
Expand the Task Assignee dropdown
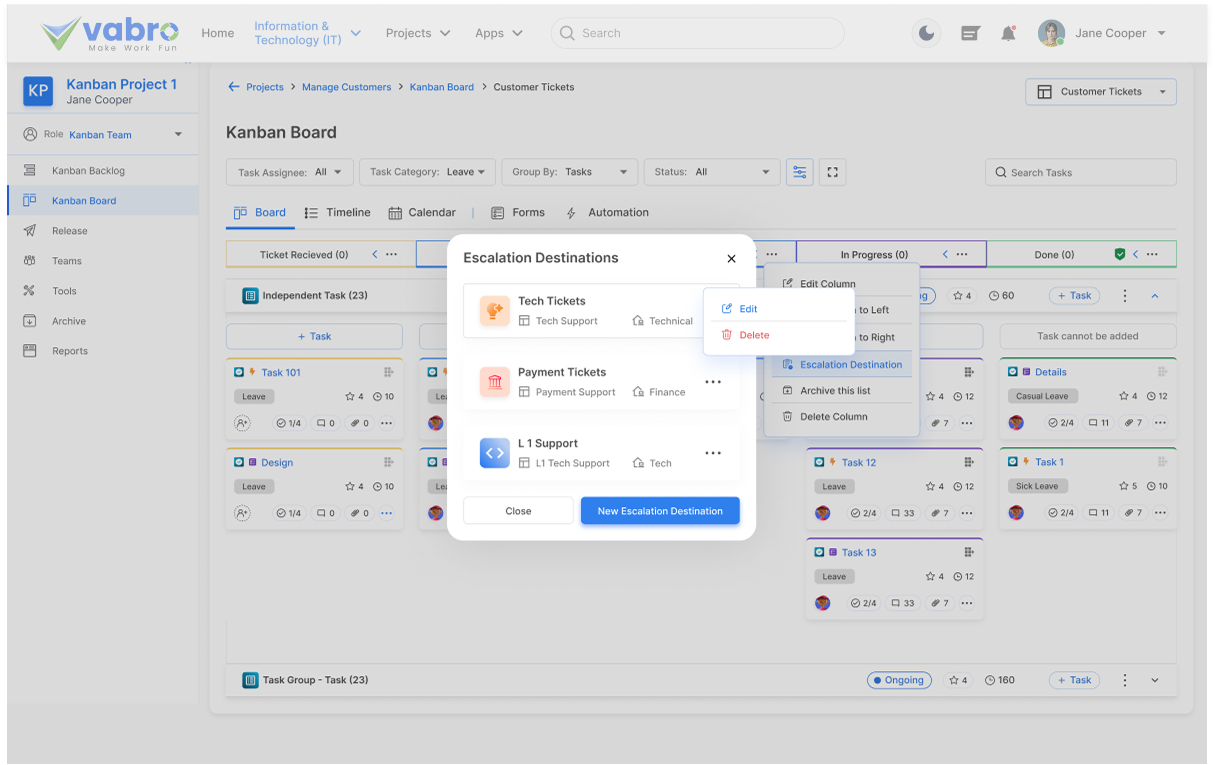[x=290, y=172]
